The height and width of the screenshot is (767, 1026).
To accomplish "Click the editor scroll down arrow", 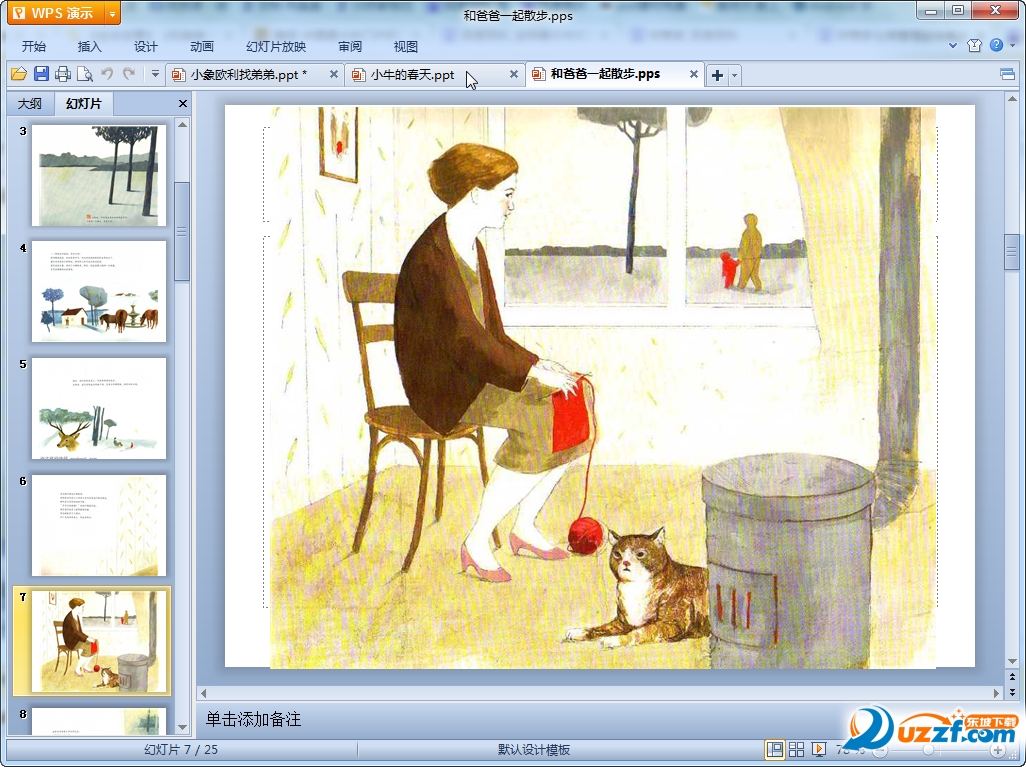I will (x=1012, y=662).
